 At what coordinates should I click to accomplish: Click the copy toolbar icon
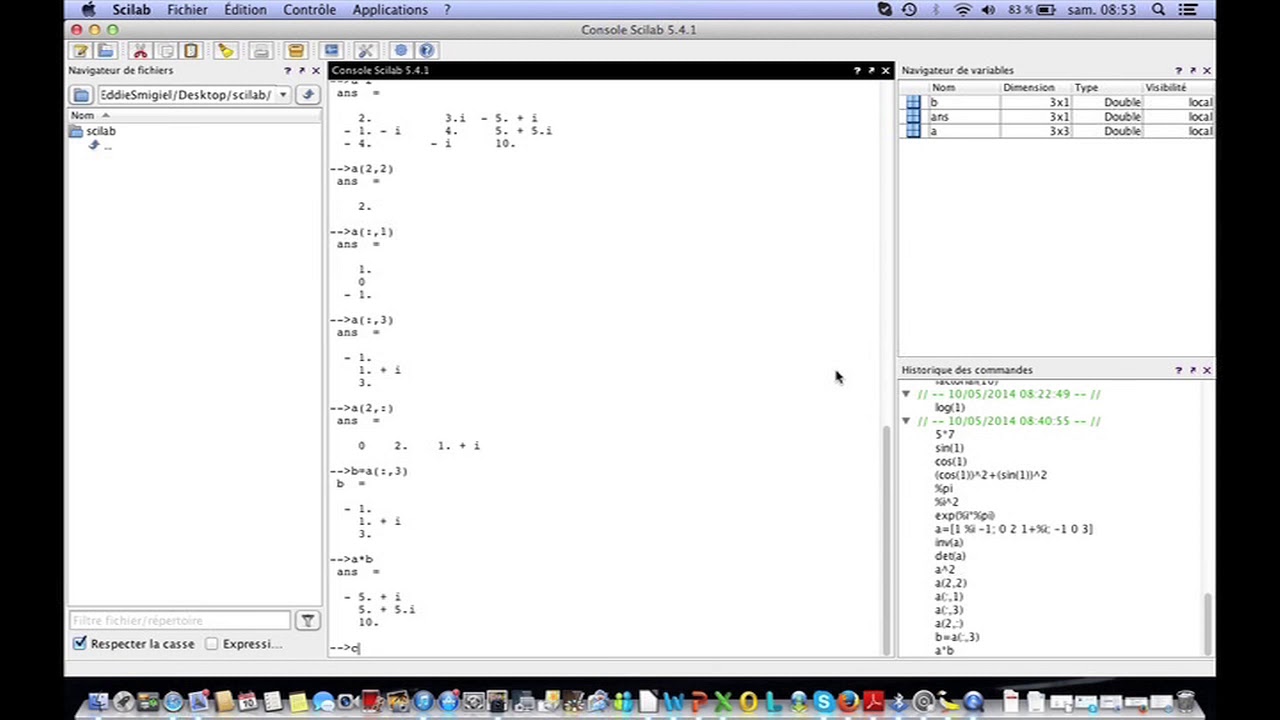(x=166, y=50)
